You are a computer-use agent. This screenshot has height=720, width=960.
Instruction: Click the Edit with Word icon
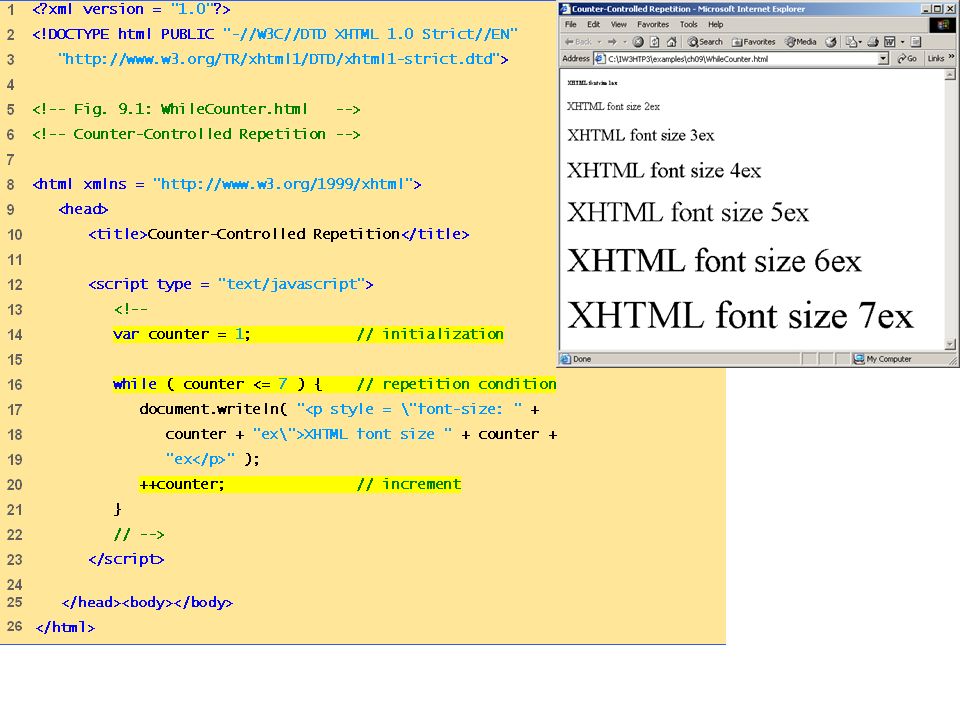(890, 42)
